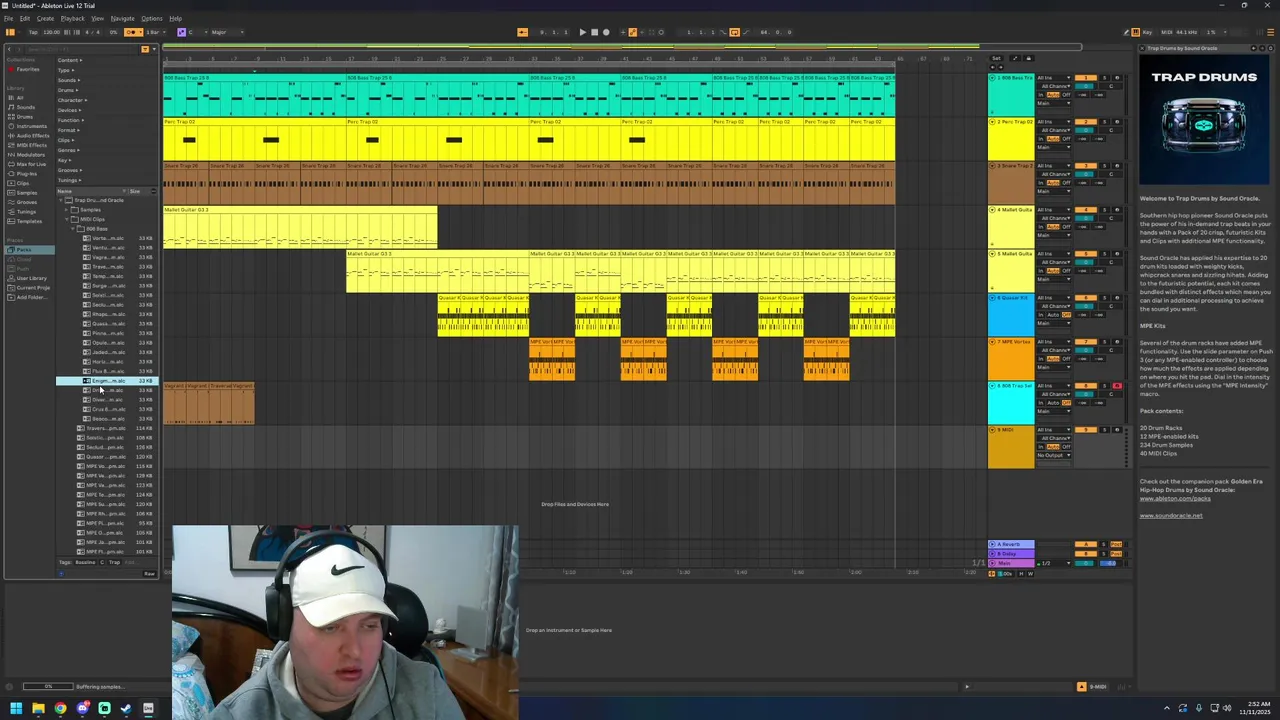The width and height of the screenshot is (1280, 720).
Task: Open the Major scale dropdown
Action: (227, 32)
